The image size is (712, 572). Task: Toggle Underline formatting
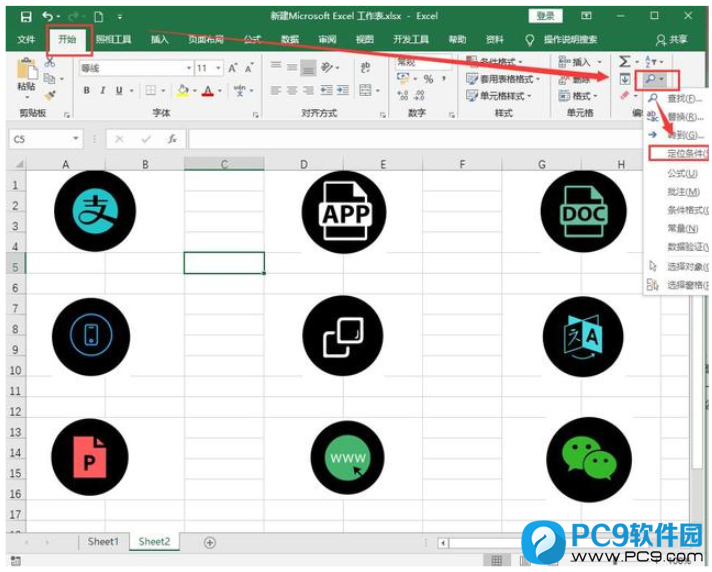point(119,91)
